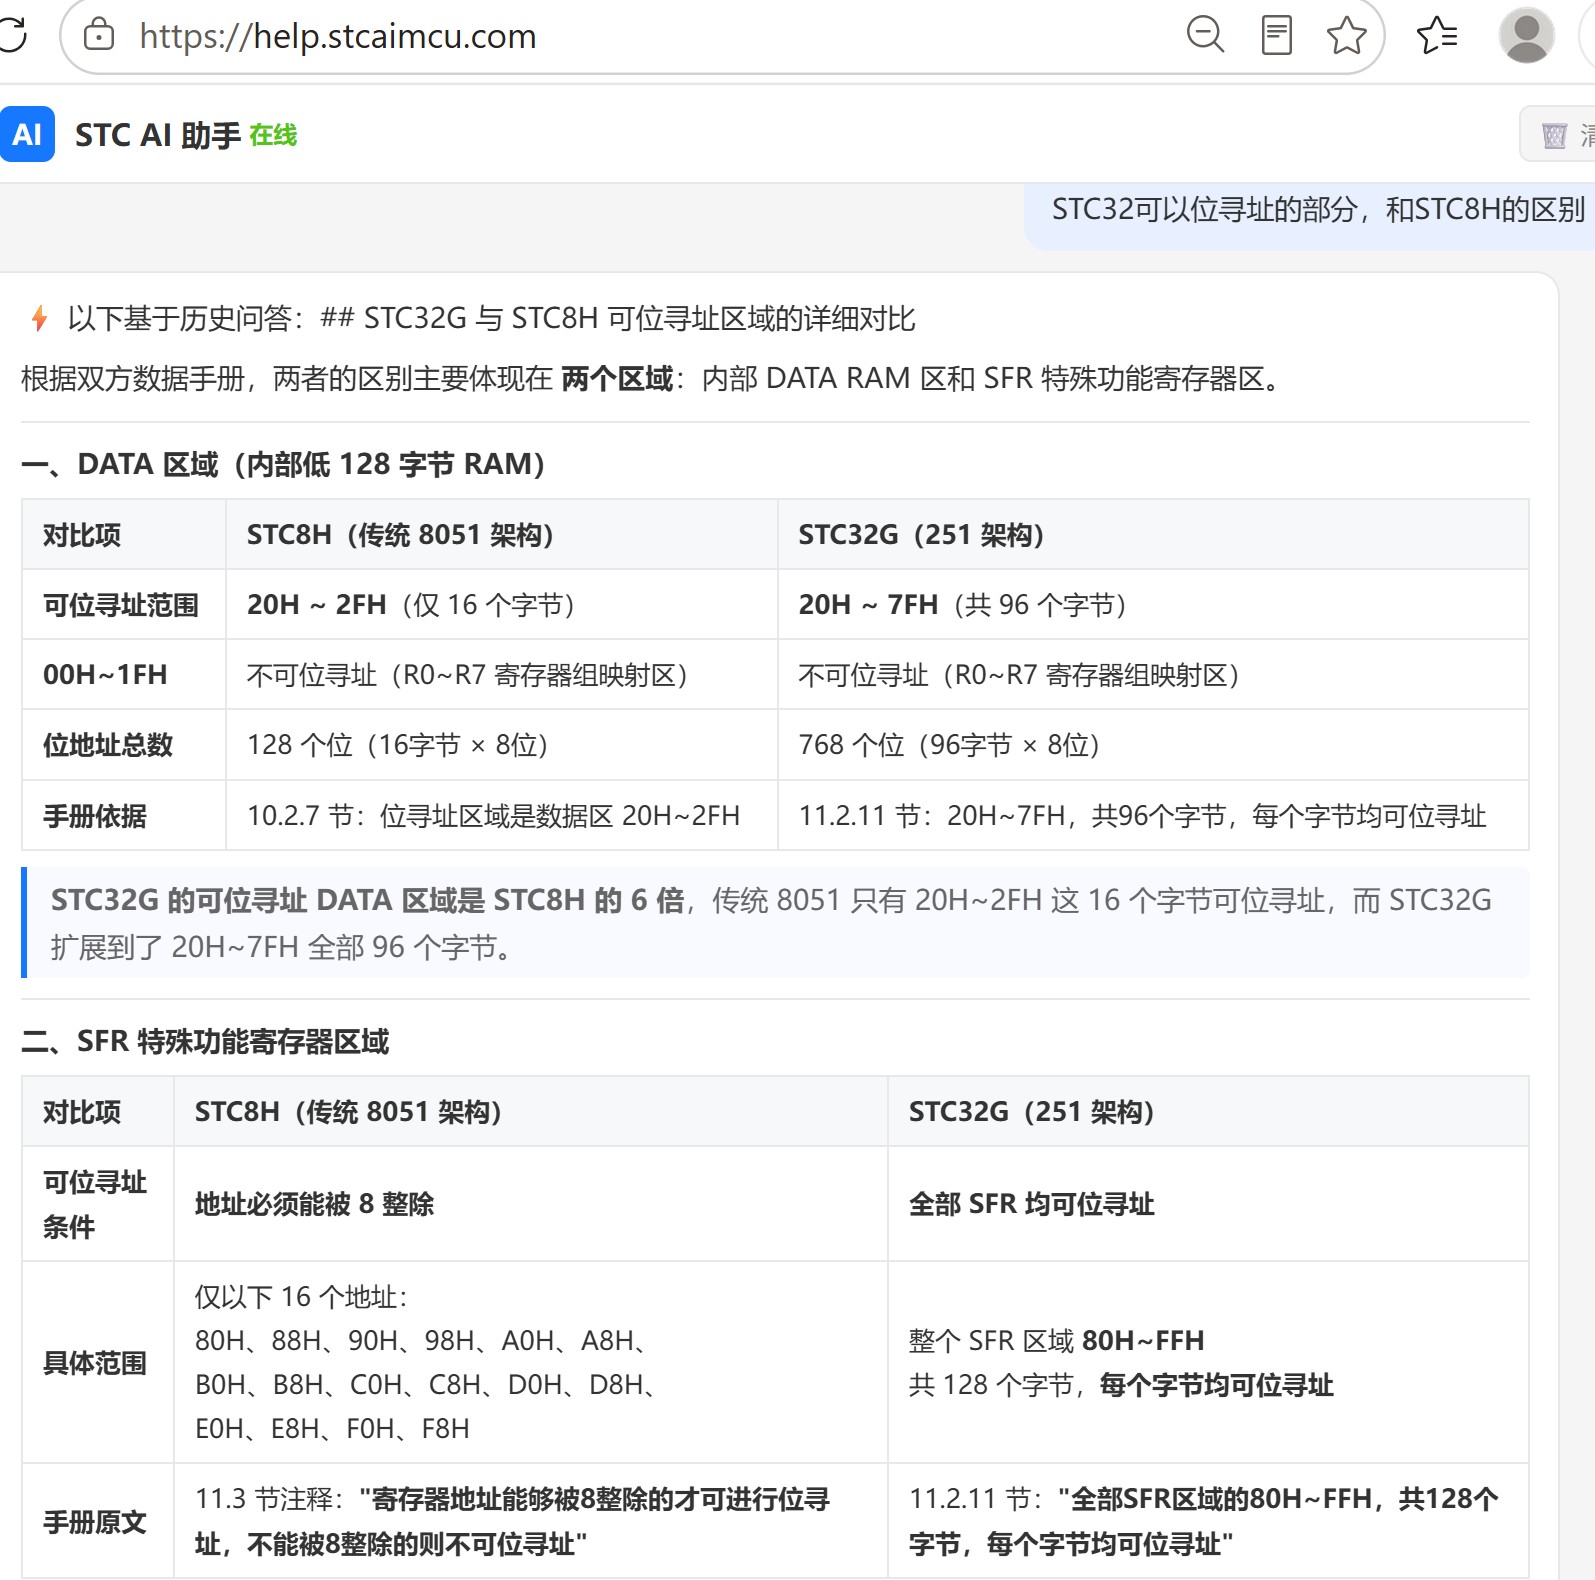Bookmark this page with star icon
Screen dimensions: 1595x1580
(1346, 35)
